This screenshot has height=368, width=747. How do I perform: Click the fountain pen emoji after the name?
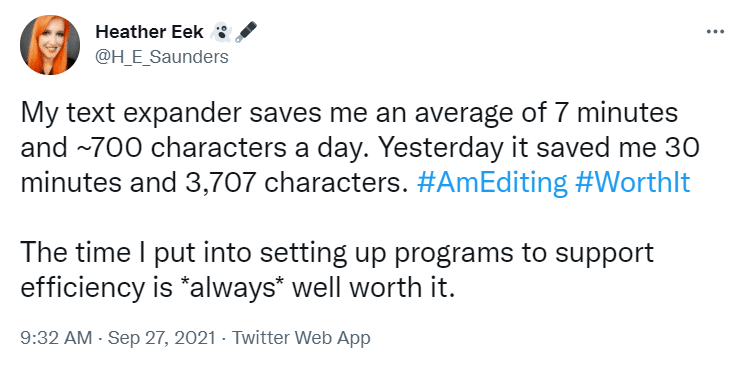coord(246,32)
